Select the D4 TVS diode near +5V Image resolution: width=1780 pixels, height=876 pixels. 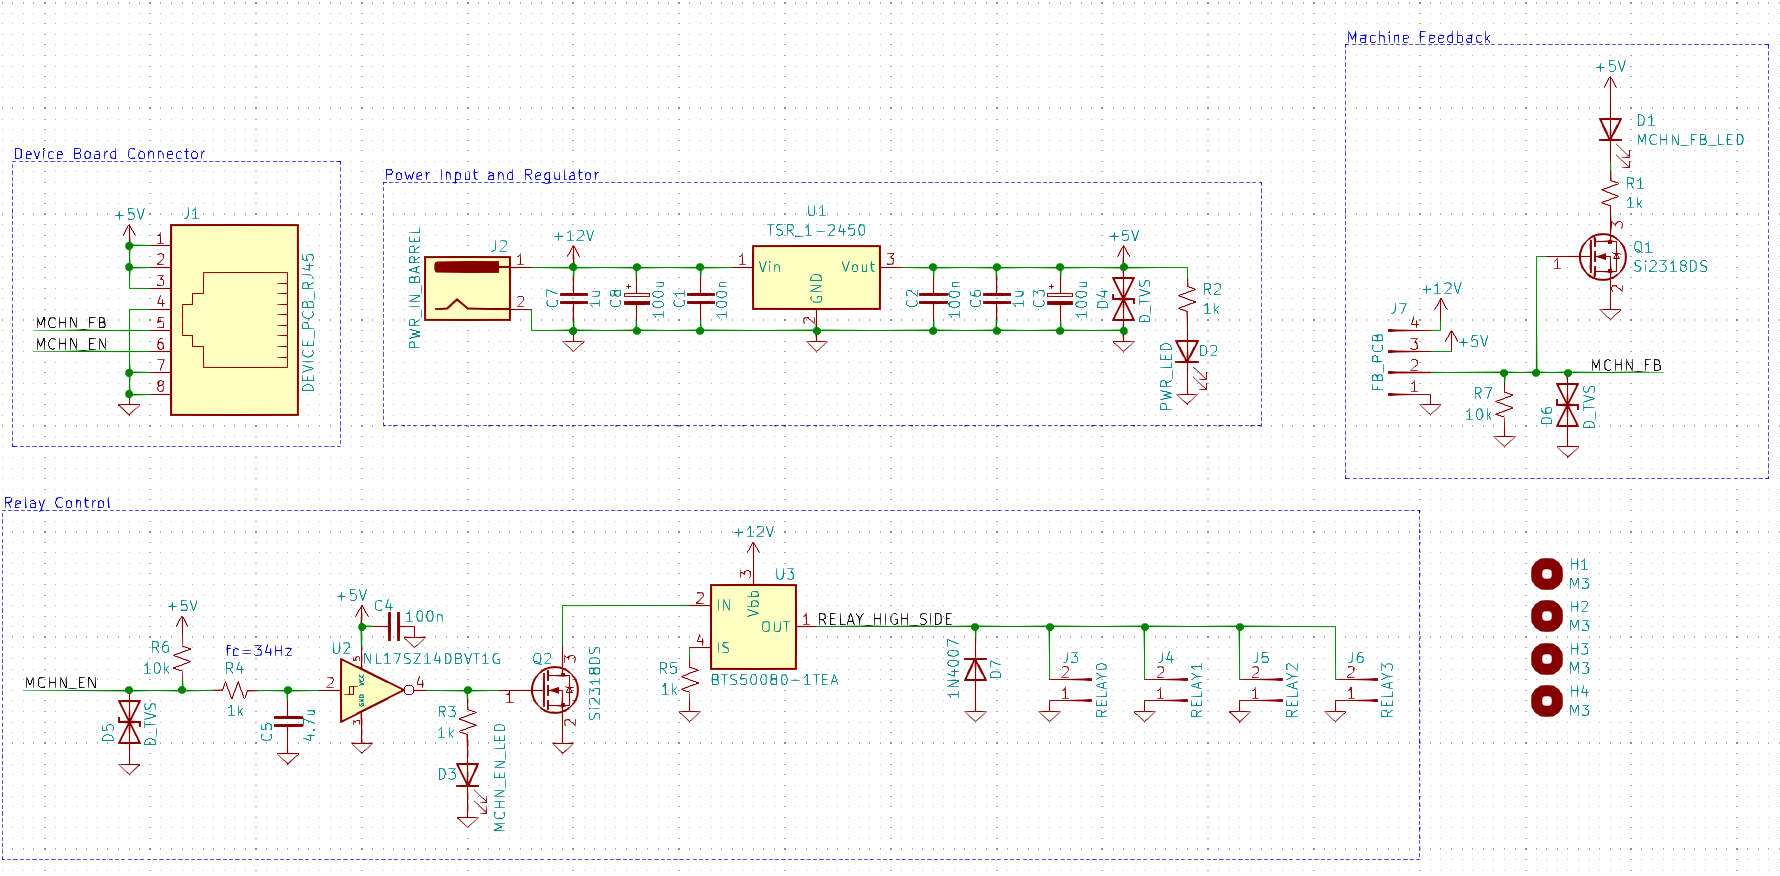[1123, 298]
